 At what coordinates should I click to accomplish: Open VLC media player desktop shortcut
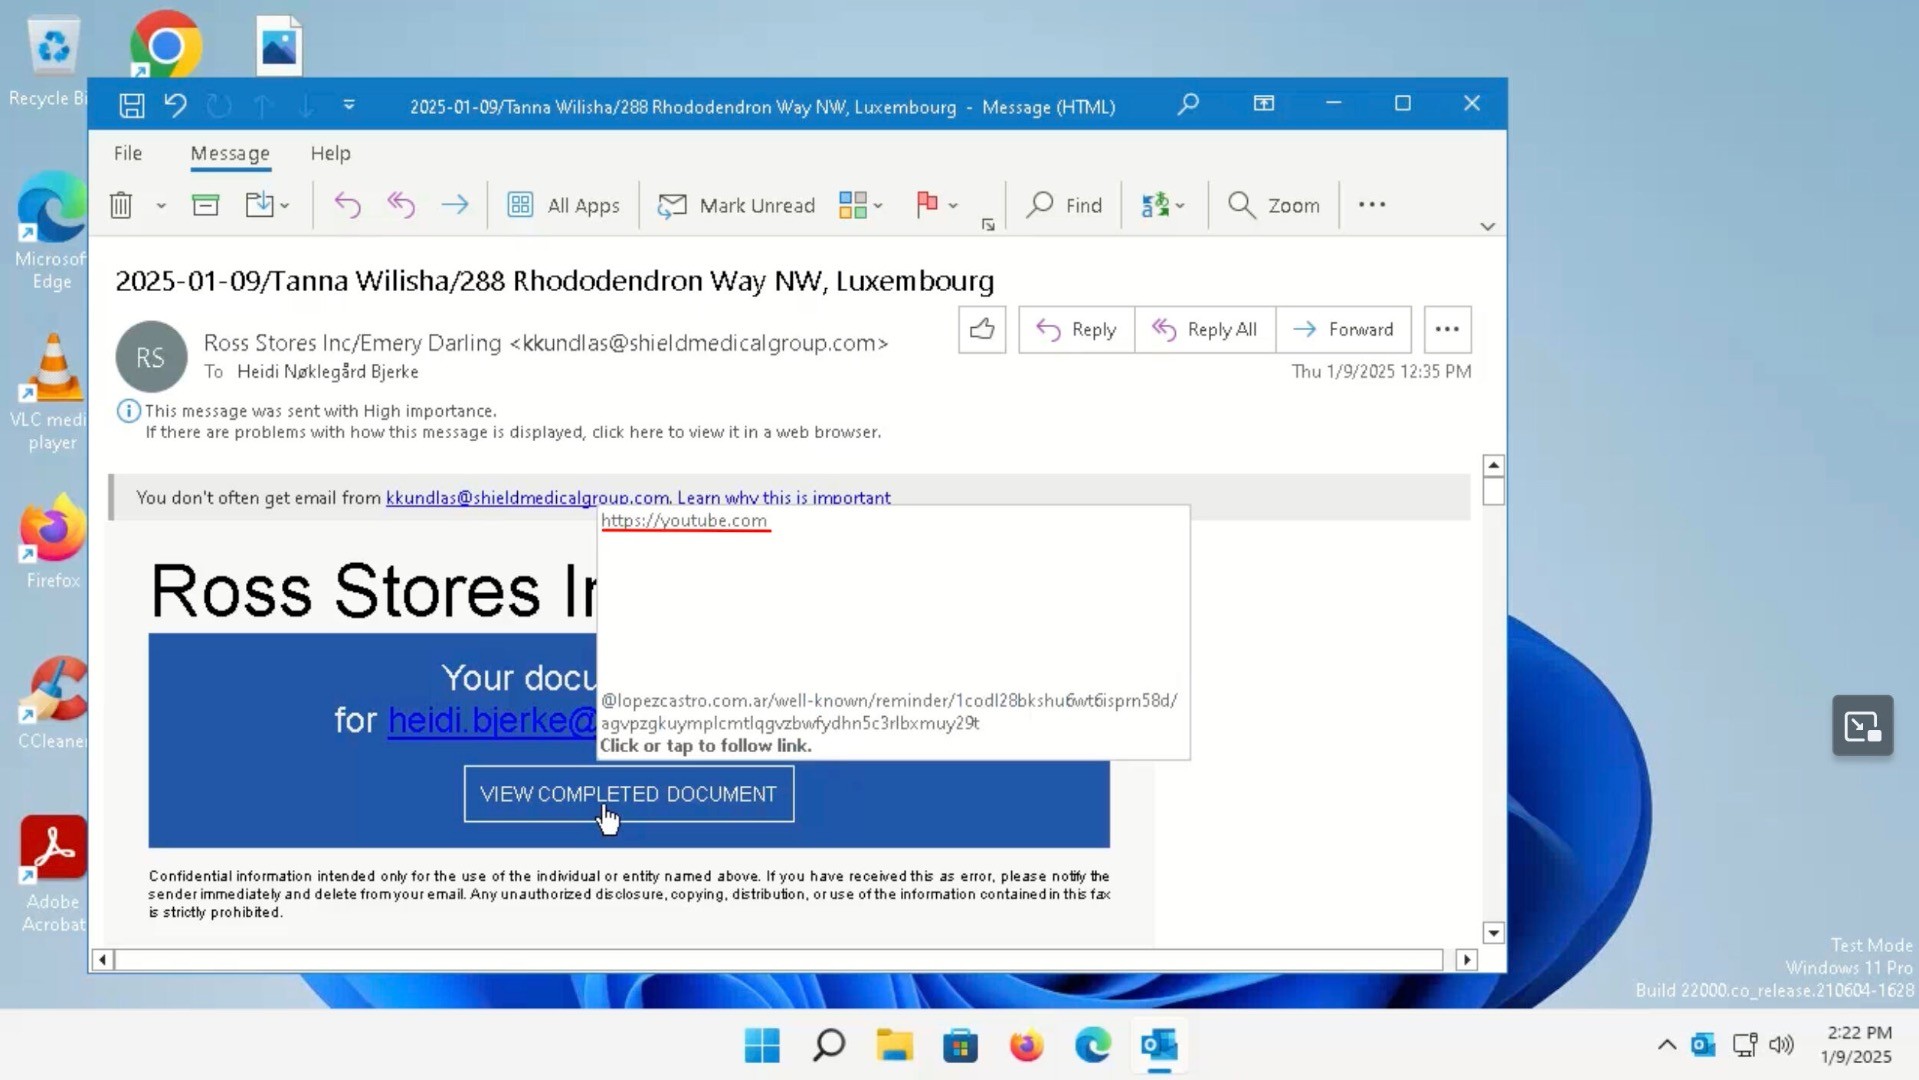pyautogui.click(x=50, y=392)
